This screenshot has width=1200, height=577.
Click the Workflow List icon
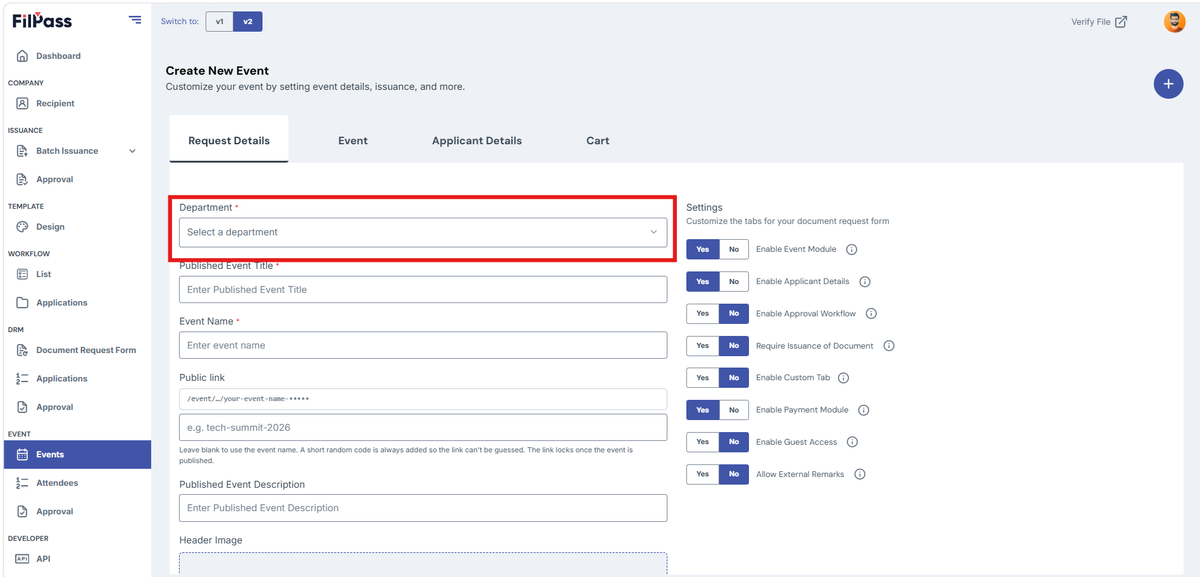coord(22,274)
